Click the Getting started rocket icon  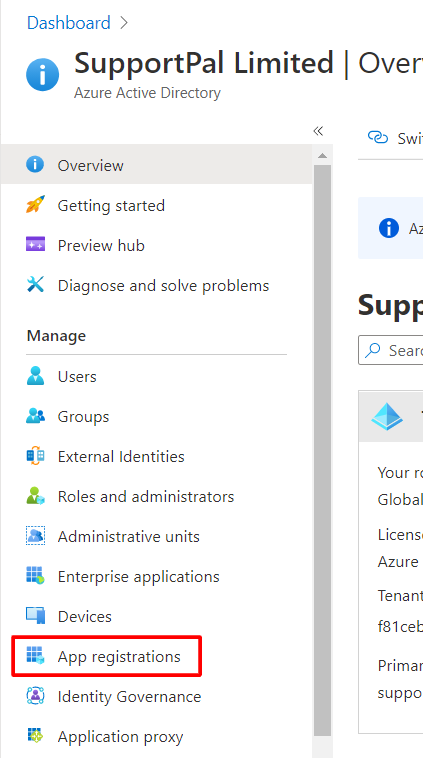click(35, 205)
